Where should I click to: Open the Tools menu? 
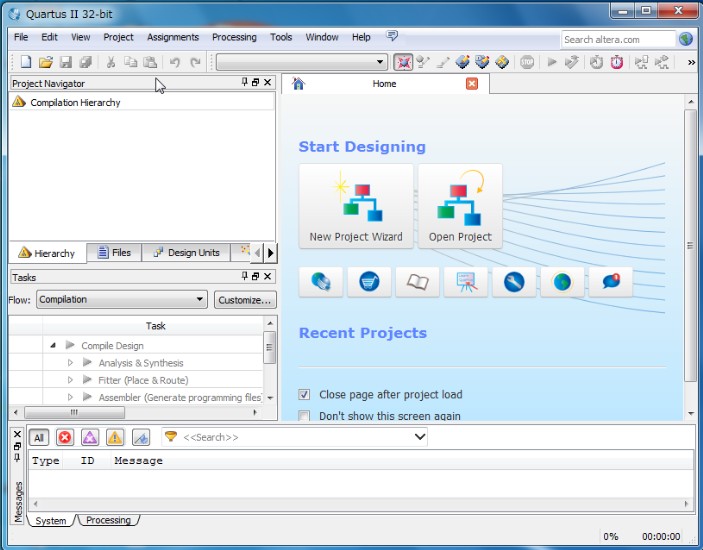281,37
